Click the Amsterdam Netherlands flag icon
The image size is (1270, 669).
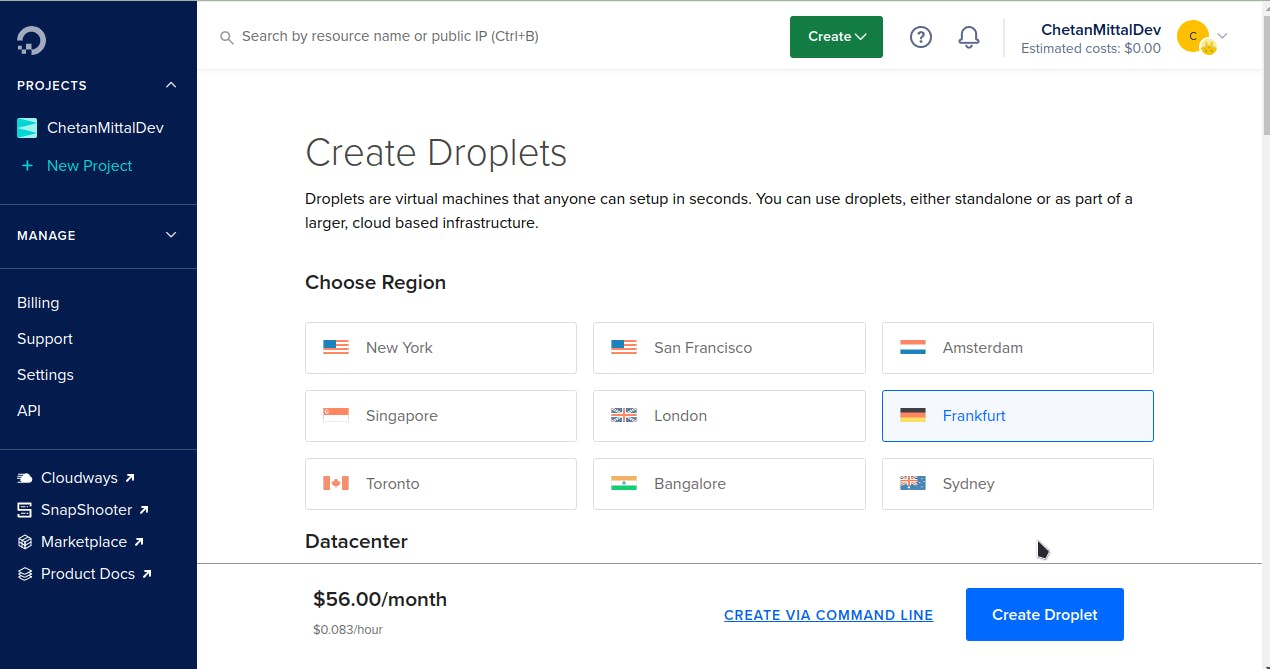click(x=912, y=348)
